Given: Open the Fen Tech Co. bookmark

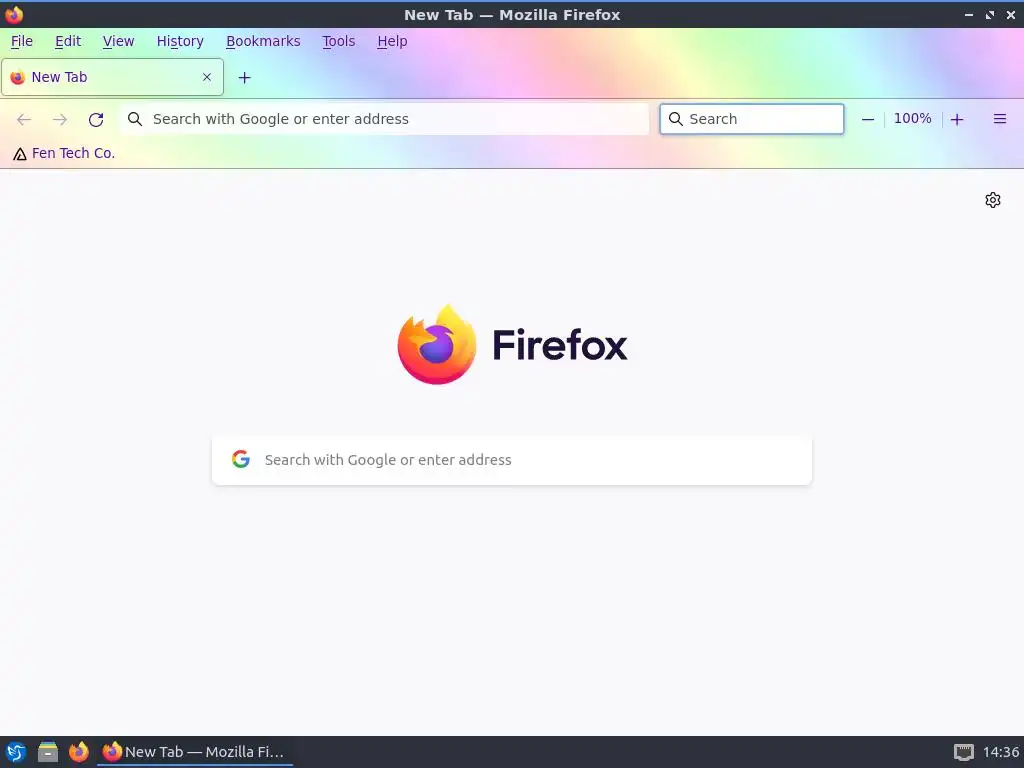Looking at the screenshot, I should pyautogui.click(x=64, y=153).
